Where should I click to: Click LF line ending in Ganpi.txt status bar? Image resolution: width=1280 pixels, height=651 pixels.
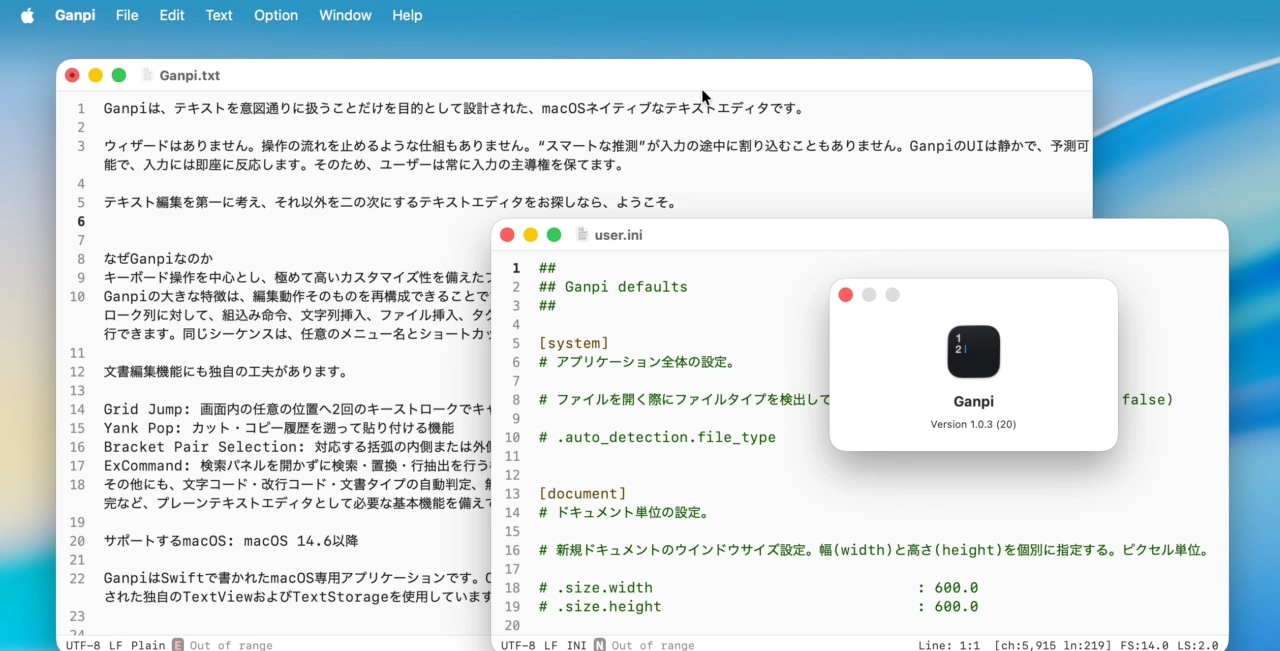(x=116, y=645)
